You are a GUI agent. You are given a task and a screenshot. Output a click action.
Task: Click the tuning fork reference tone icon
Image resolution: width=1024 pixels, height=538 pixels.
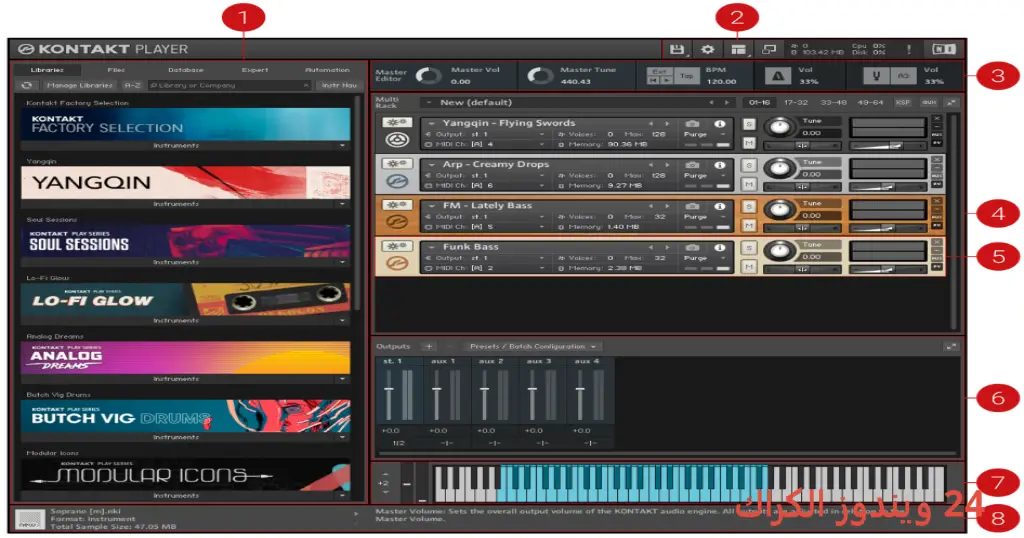click(x=876, y=76)
